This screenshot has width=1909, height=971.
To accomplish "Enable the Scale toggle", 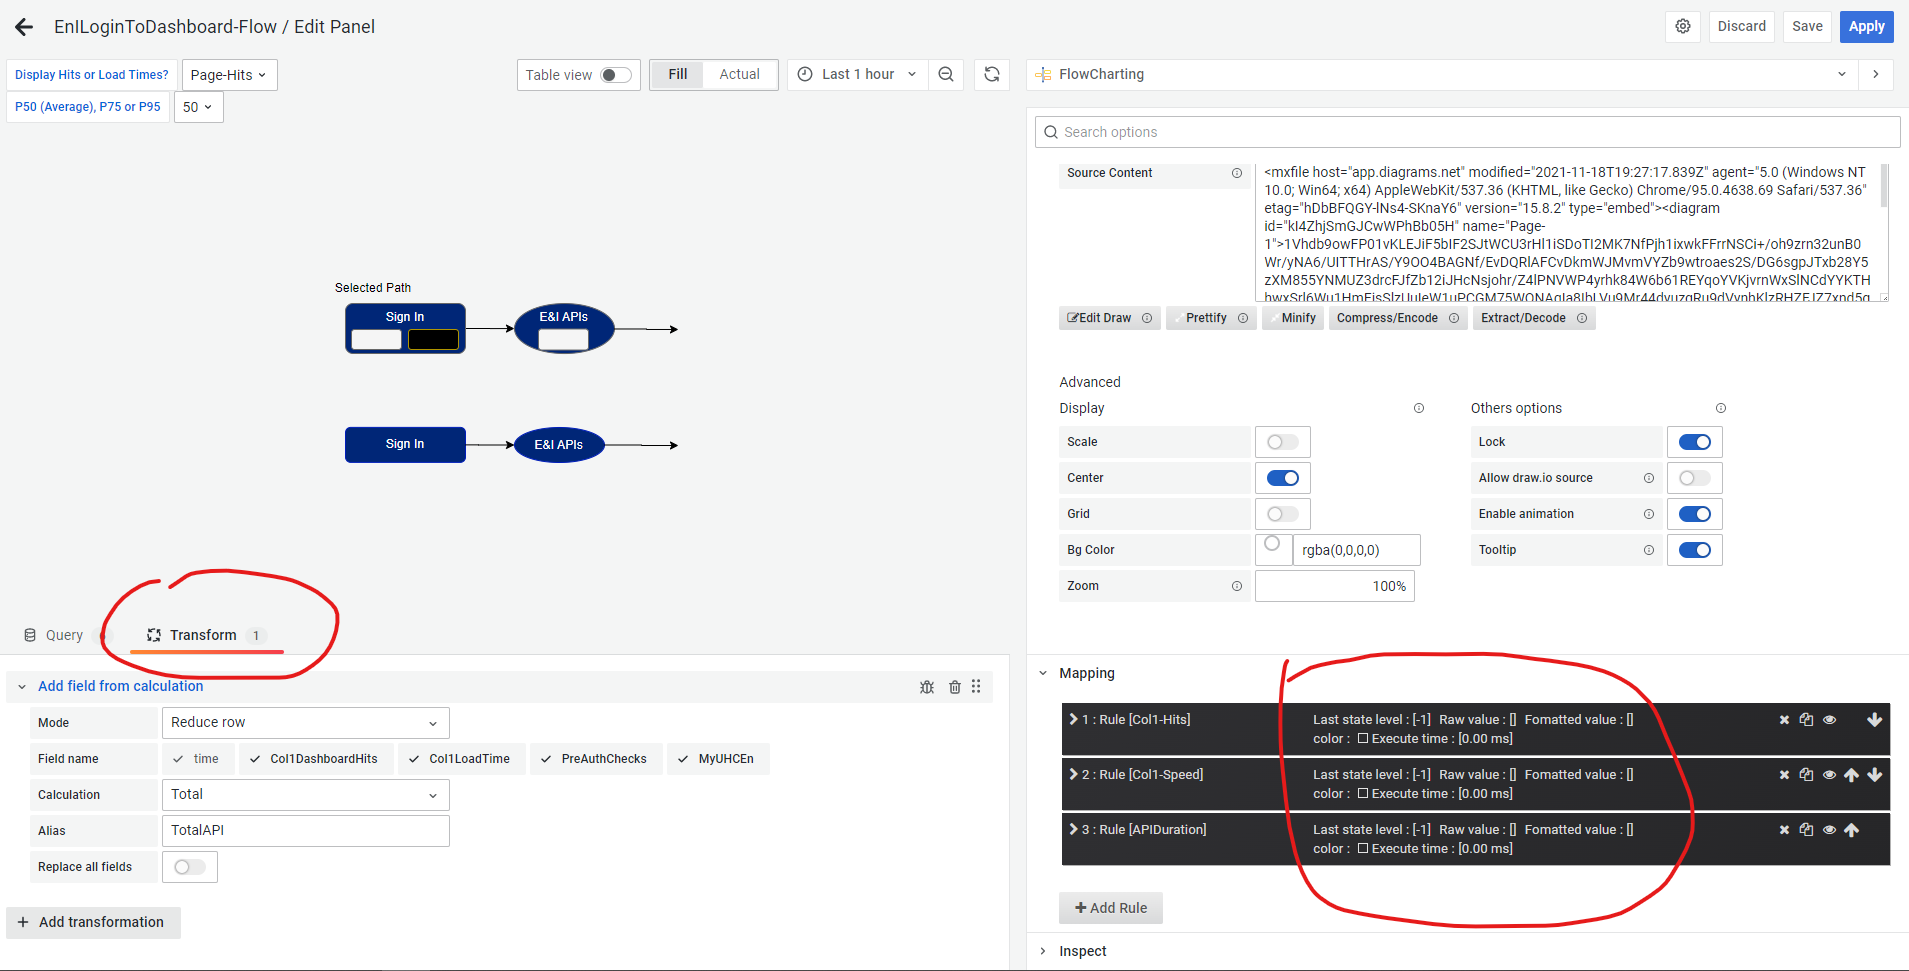I will [x=1283, y=441].
